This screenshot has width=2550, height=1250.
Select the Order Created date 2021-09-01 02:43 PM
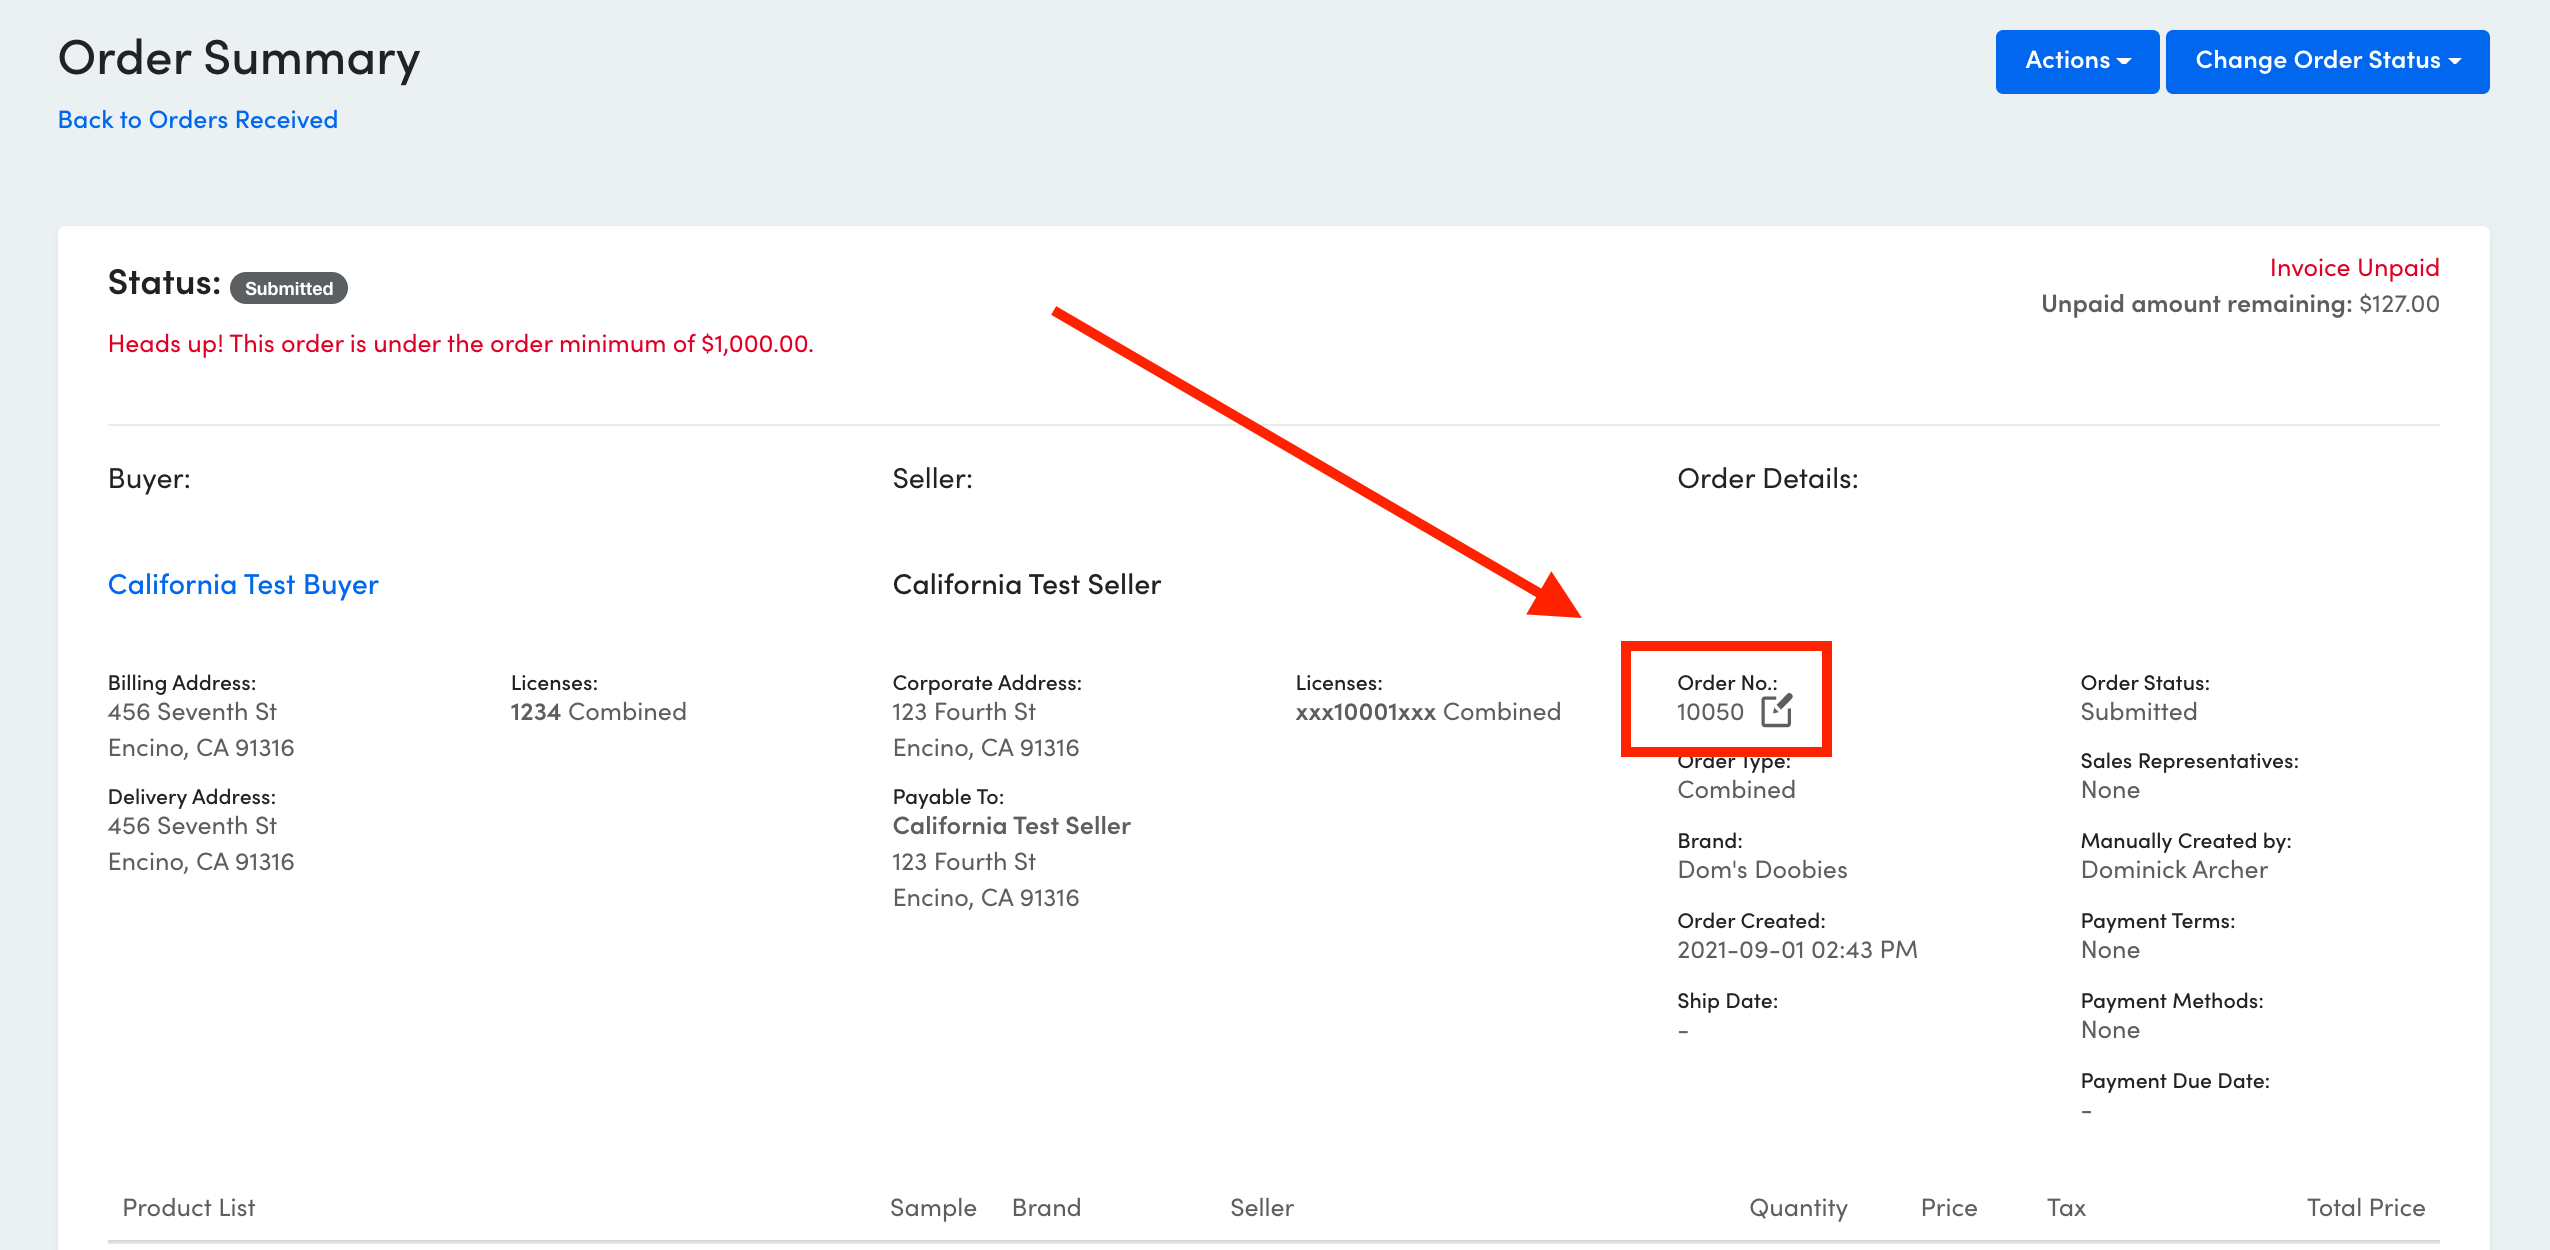[1797, 950]
